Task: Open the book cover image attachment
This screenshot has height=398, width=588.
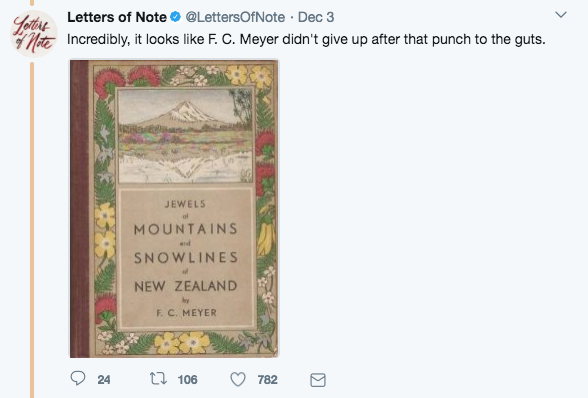Action: (x=174, y=209)
